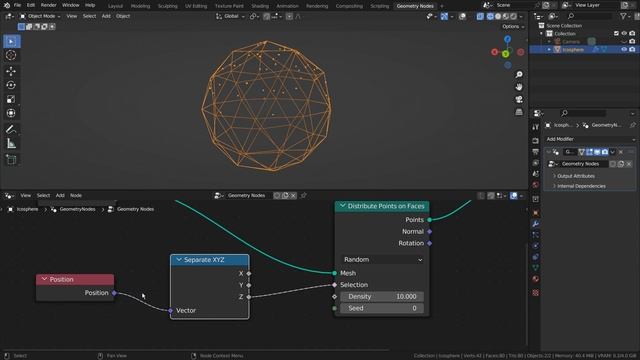Toggle viewport overlays button
The width and height of the screenshot is (640, 360).
tap(462, 16)
